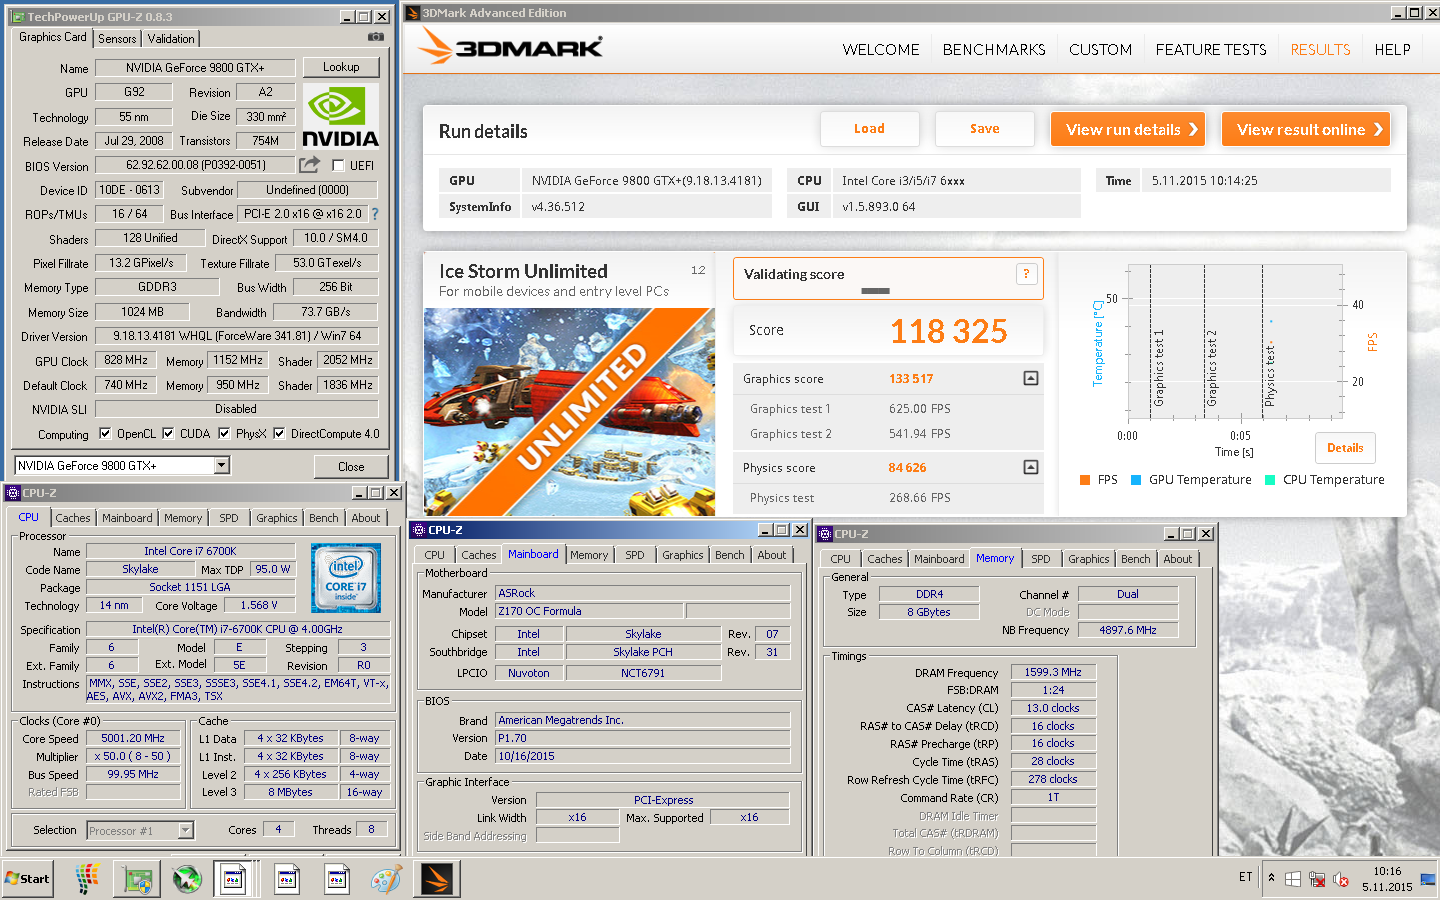The width and height of the screenshot is (1440, 900).
Task: Click the View result online button
Action: (1306, 129)
